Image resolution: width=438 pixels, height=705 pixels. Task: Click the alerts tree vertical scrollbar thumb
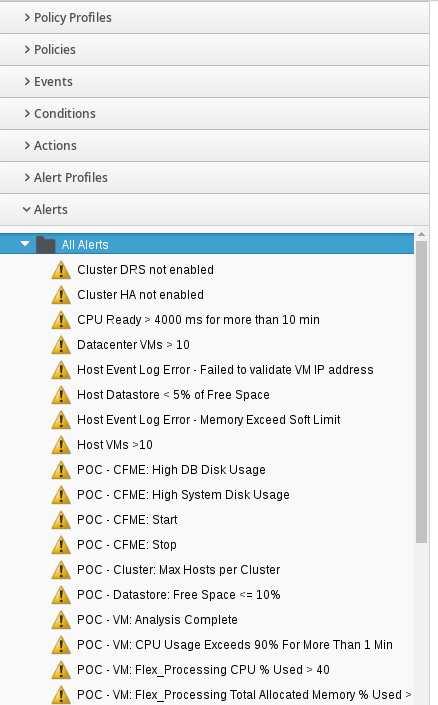tap(421, 392)
